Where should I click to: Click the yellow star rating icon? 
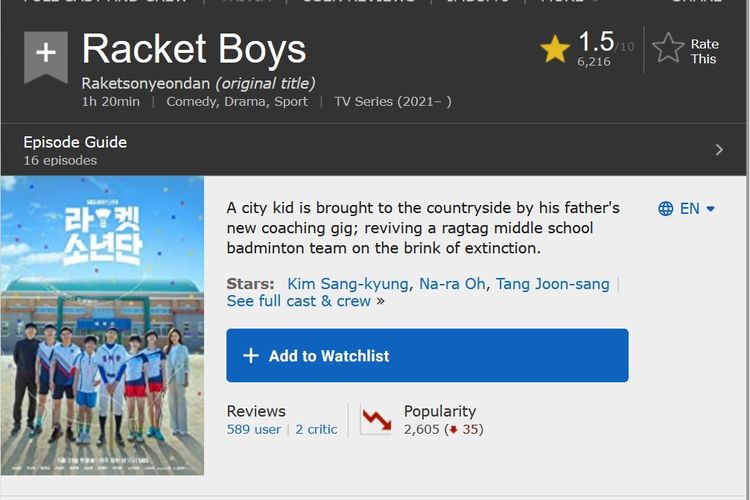coord(555,49)
